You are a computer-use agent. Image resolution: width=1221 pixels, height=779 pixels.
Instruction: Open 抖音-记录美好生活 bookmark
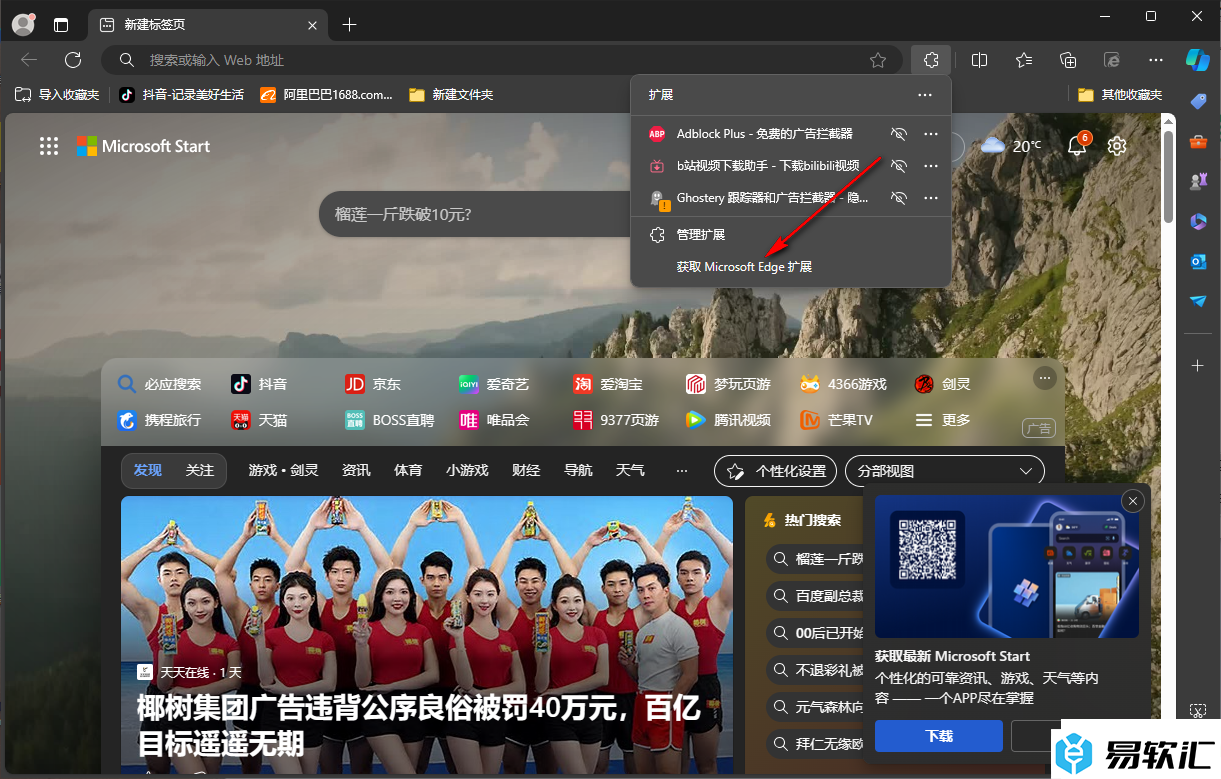tap(181, 94)
